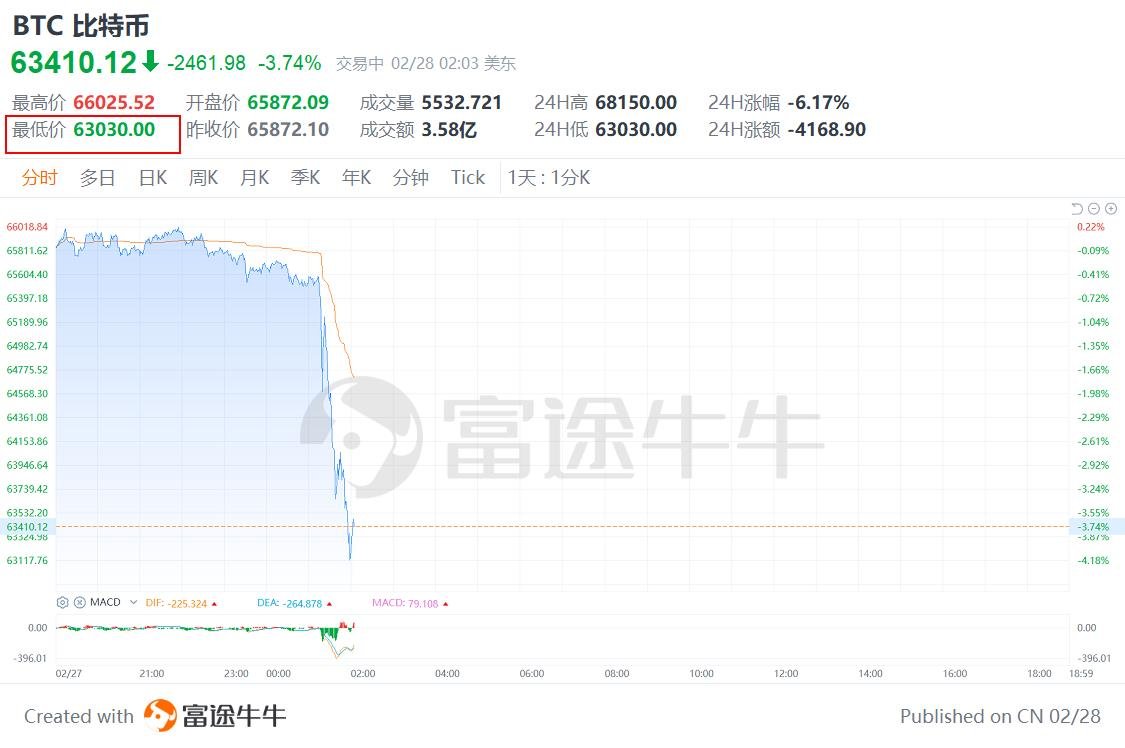Click the green down arrow beside the BTC price
Screen dimensions: 1125x748
pyautogui.click(x=150, y=62)
